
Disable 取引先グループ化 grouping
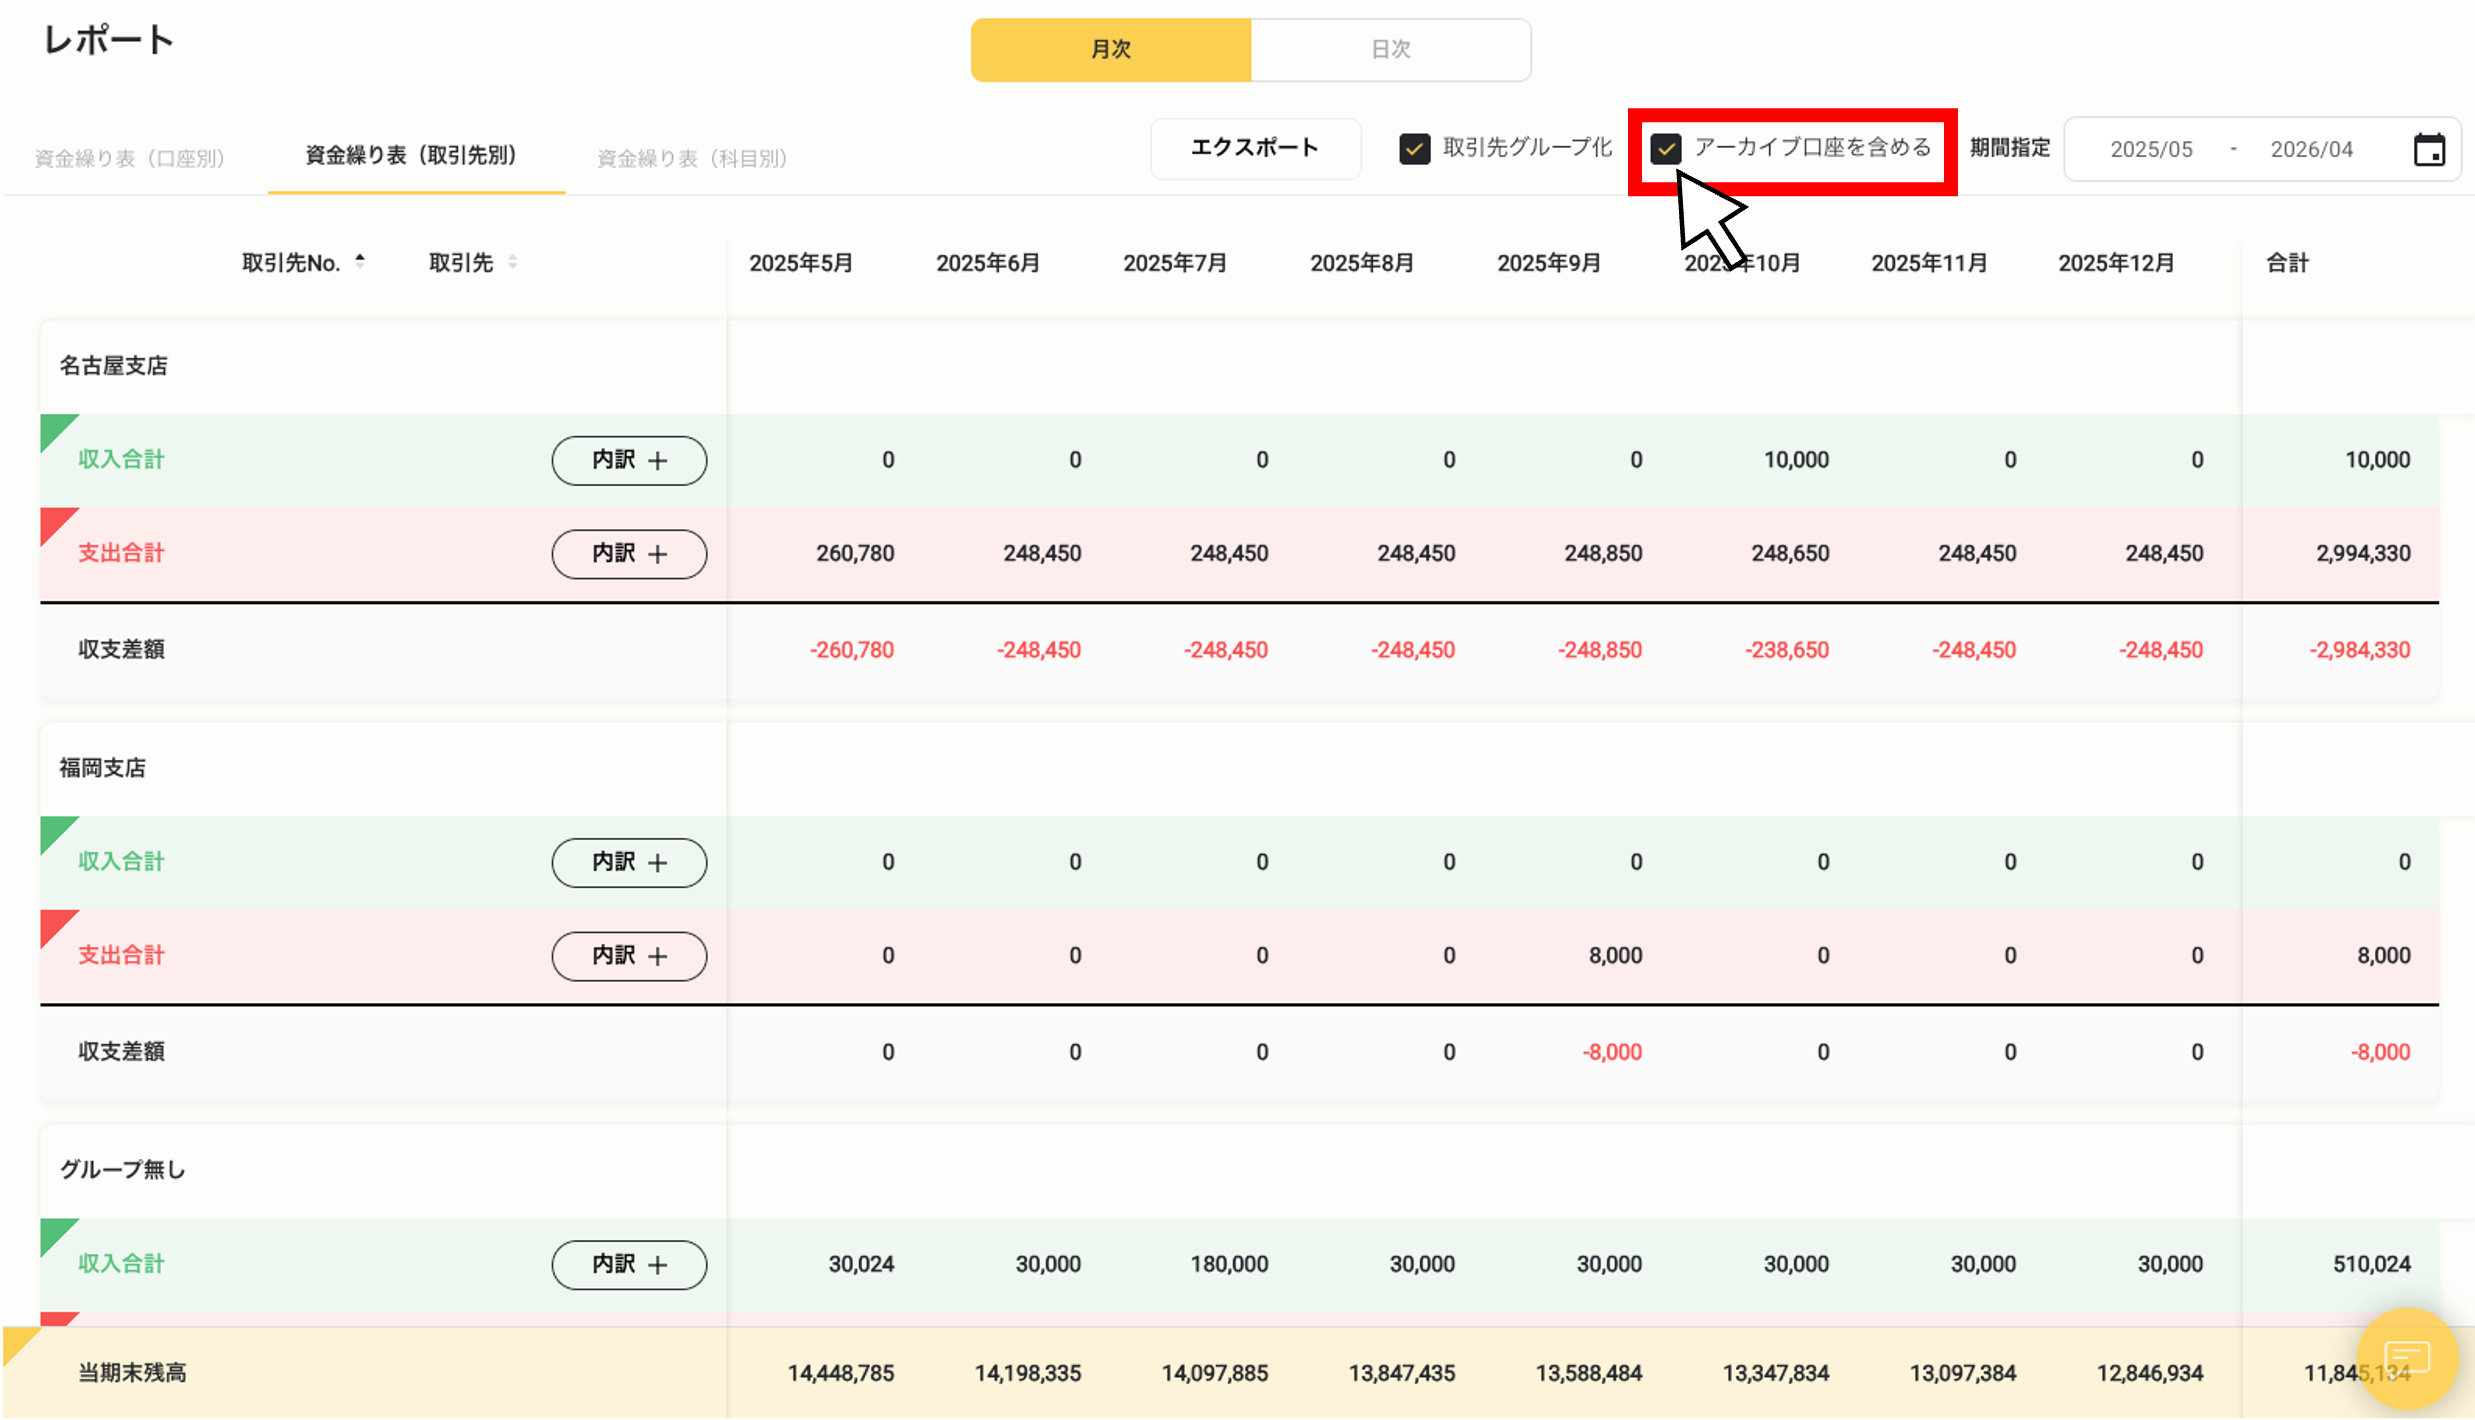(1414, 148)
